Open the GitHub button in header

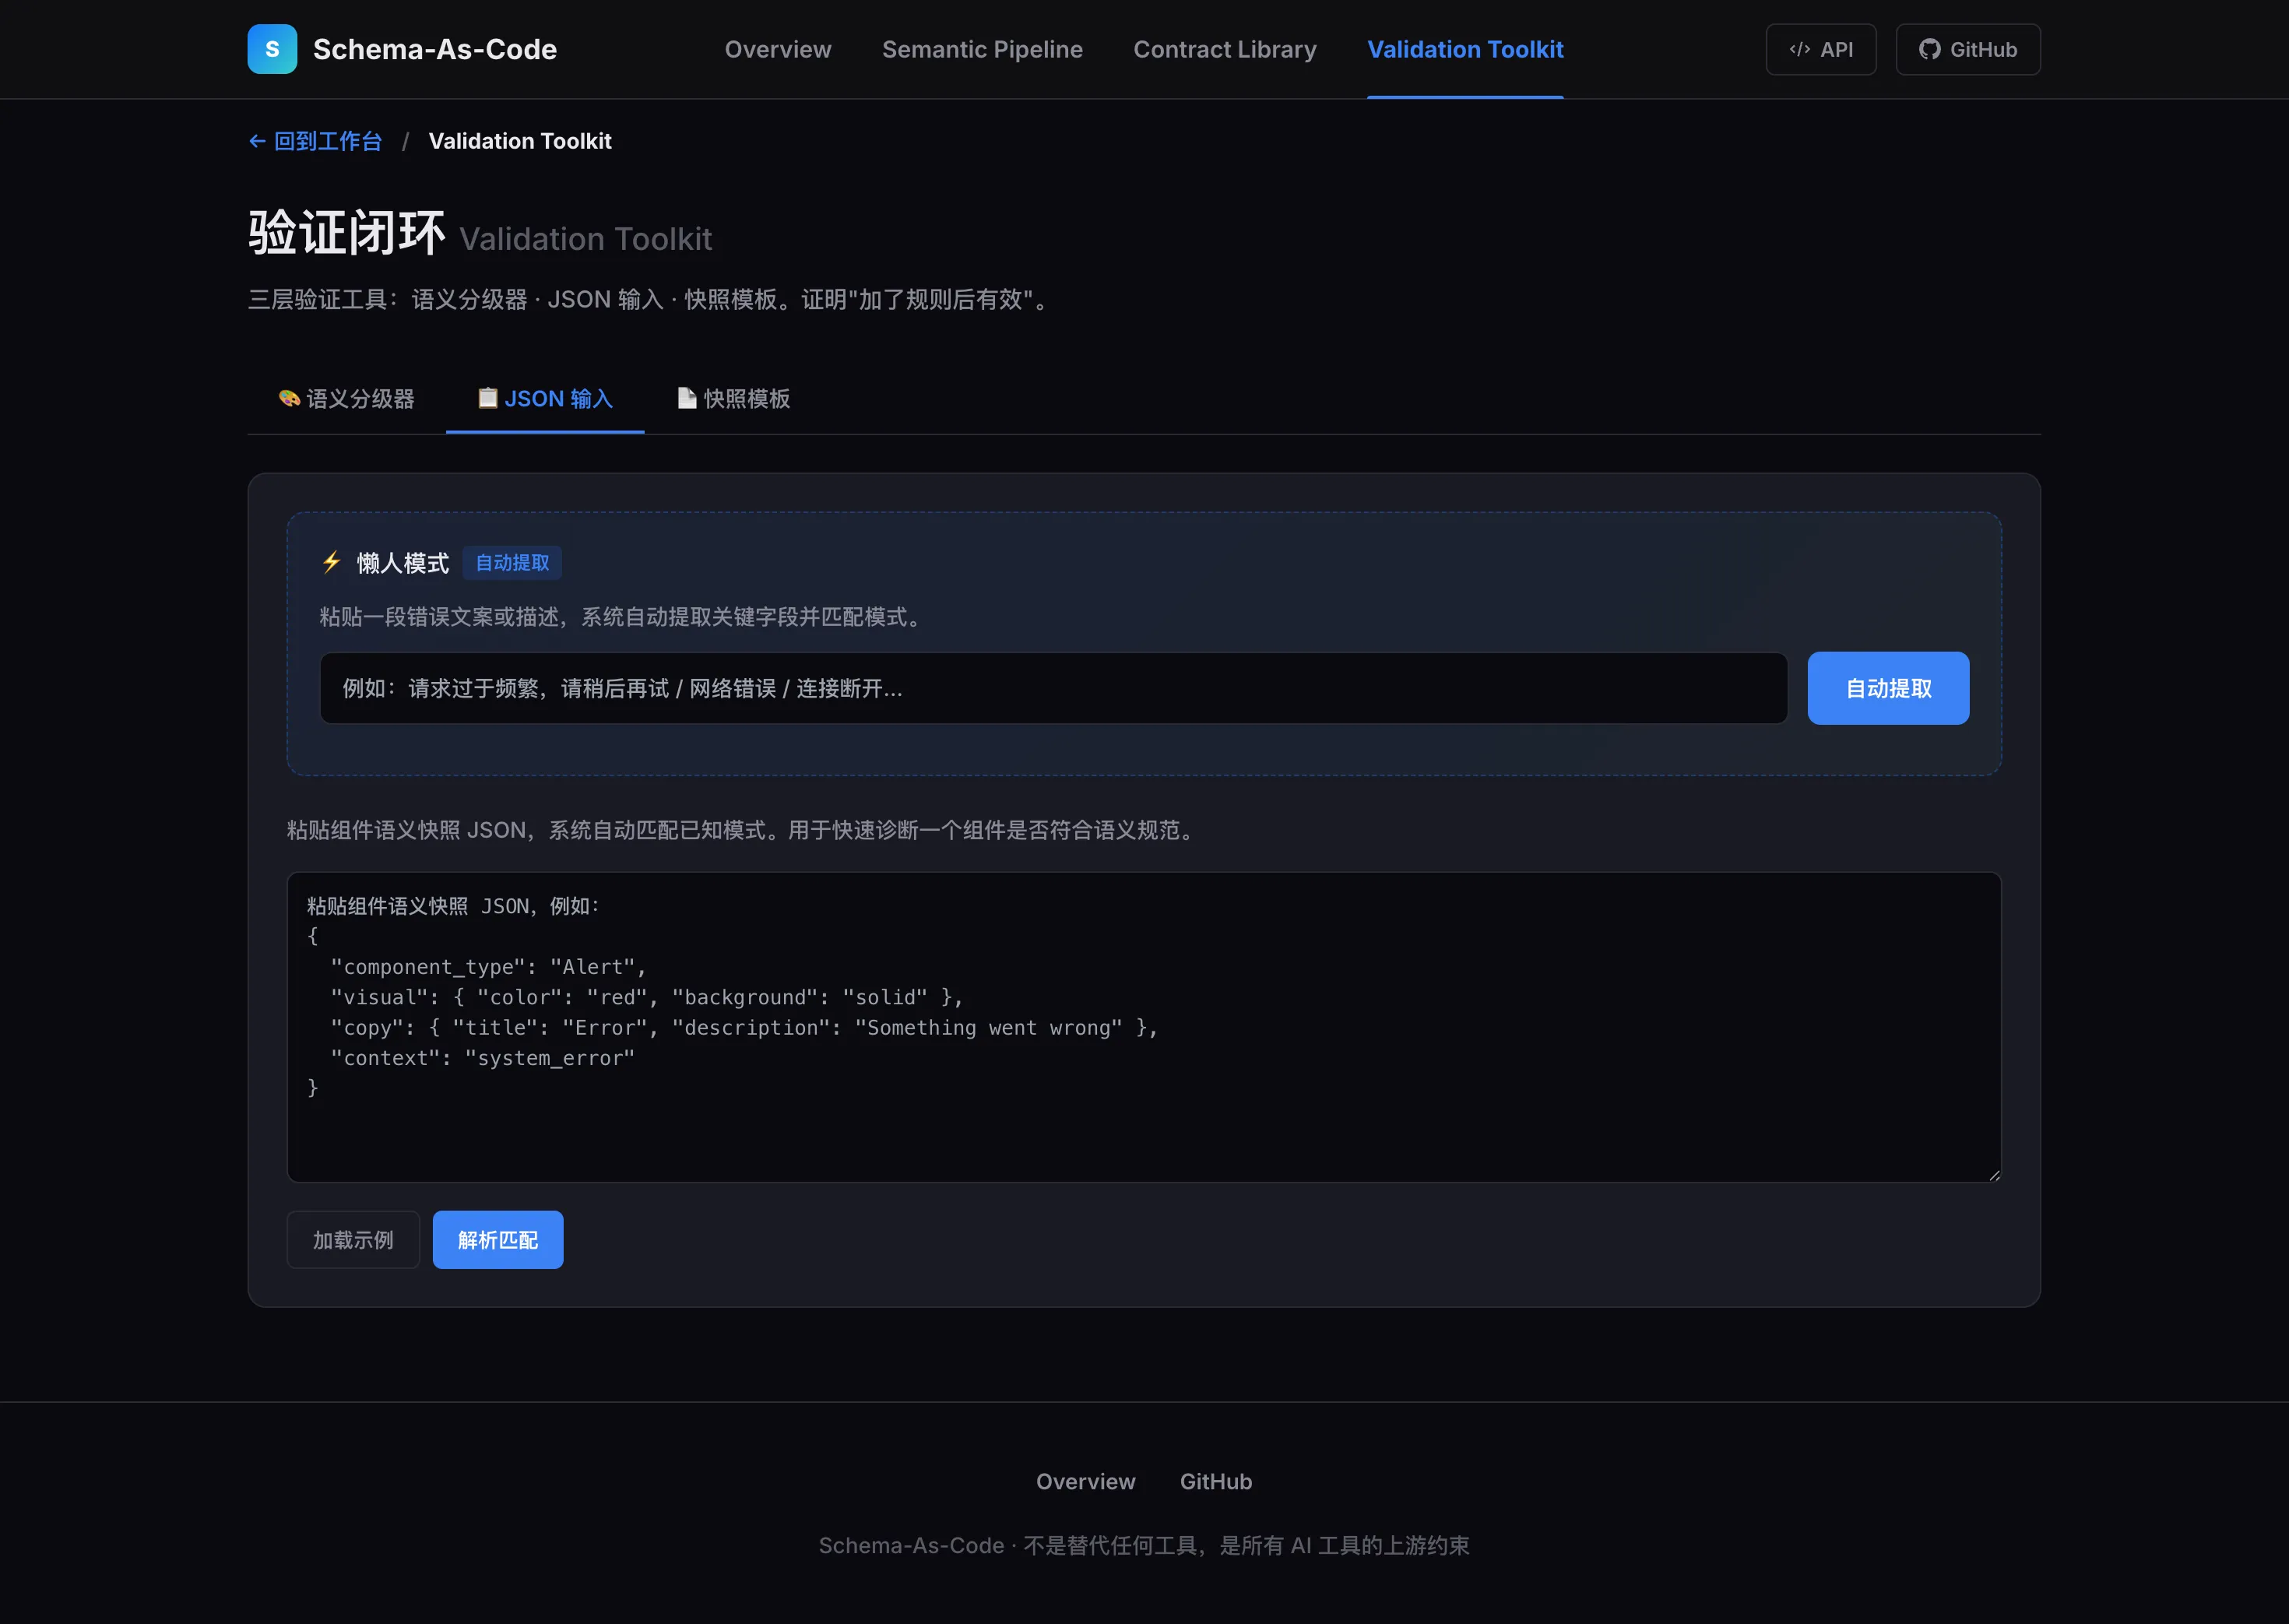point(1968,49)
